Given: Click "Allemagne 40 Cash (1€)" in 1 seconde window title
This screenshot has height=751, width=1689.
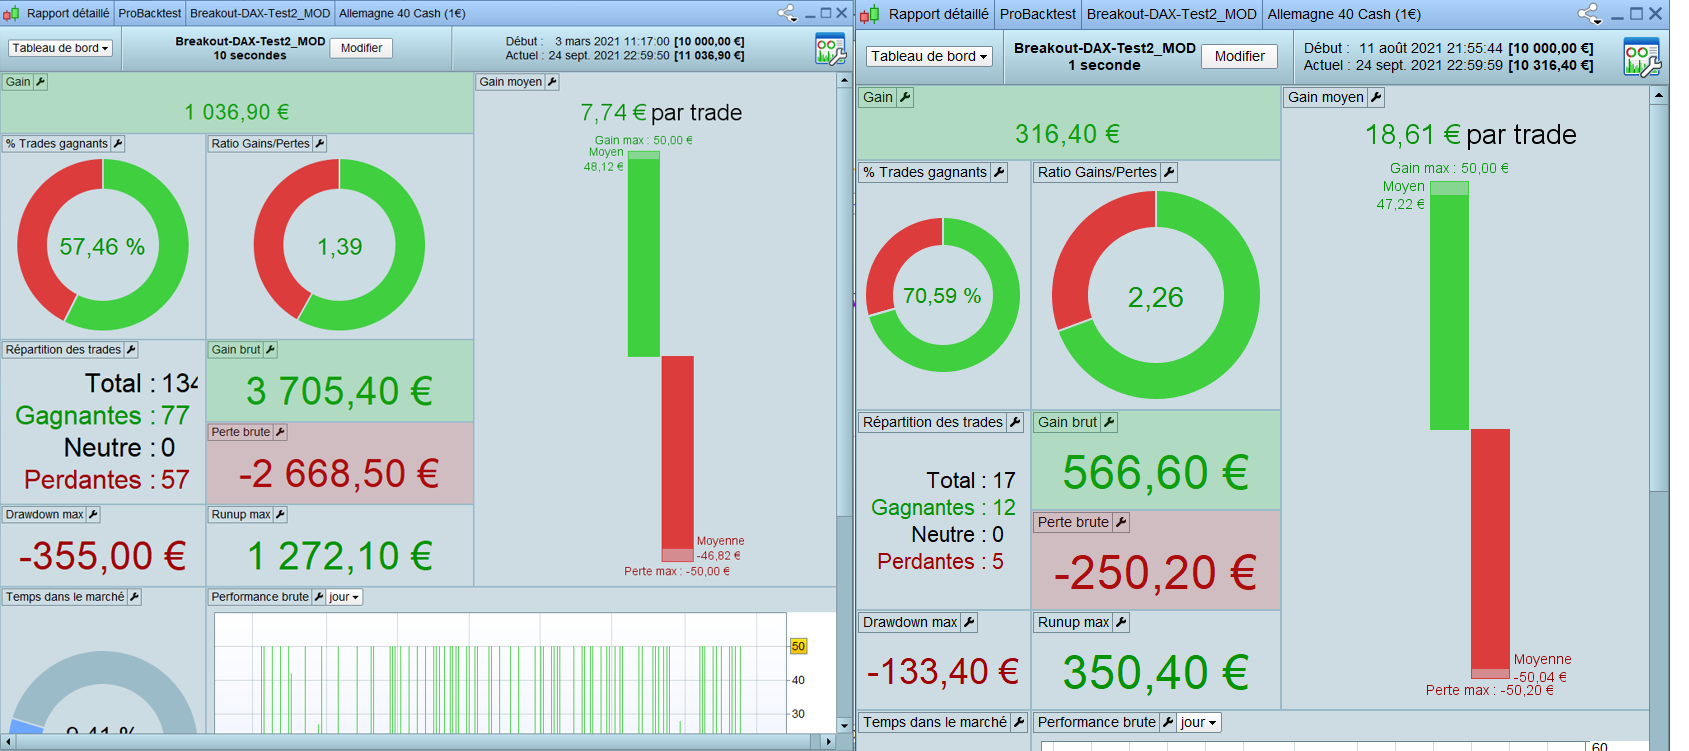Looking at the screenshot, I should point(1344,14).
